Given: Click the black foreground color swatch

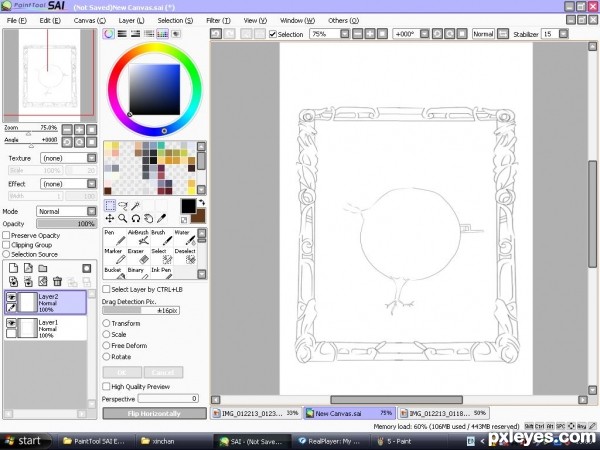Looking at the screenshot, I should (188, 206).
